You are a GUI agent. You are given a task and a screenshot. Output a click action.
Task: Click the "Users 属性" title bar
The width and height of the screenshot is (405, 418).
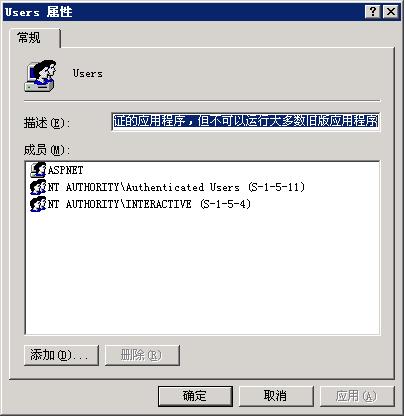click(x=183, y=12)
